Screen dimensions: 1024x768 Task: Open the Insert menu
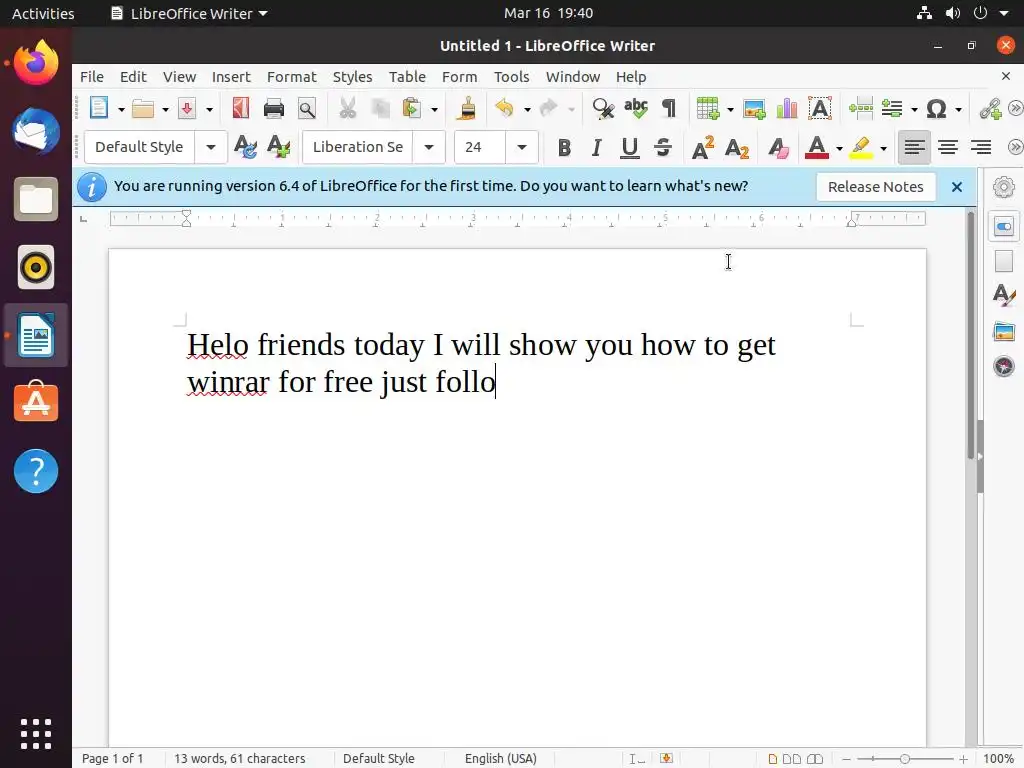coord(231,76)
